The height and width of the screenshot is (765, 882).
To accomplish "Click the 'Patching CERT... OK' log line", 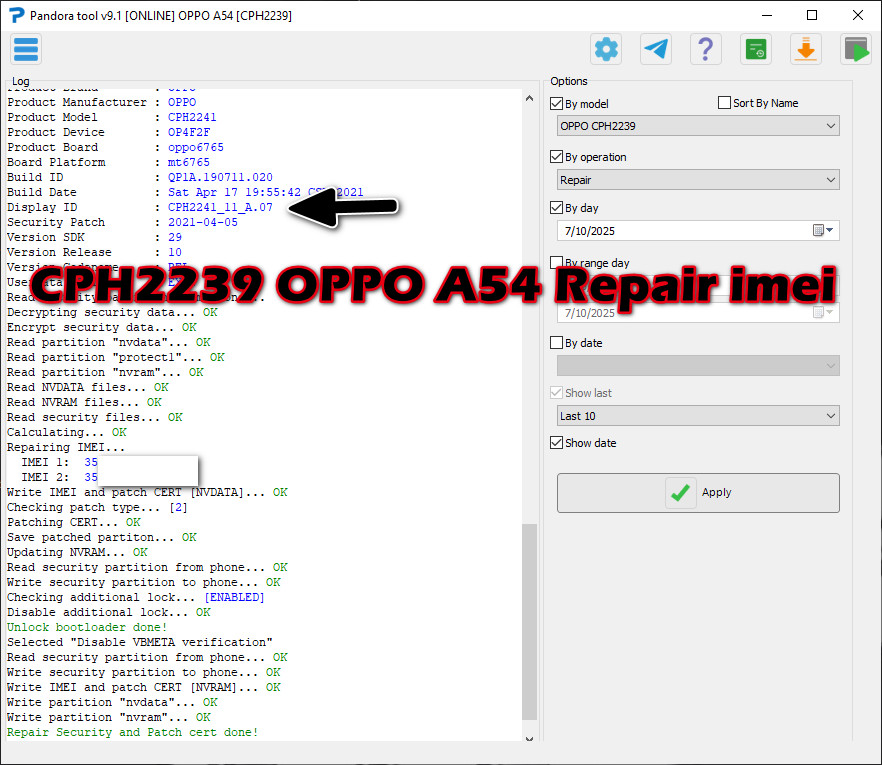I will (x=74, y=523).
